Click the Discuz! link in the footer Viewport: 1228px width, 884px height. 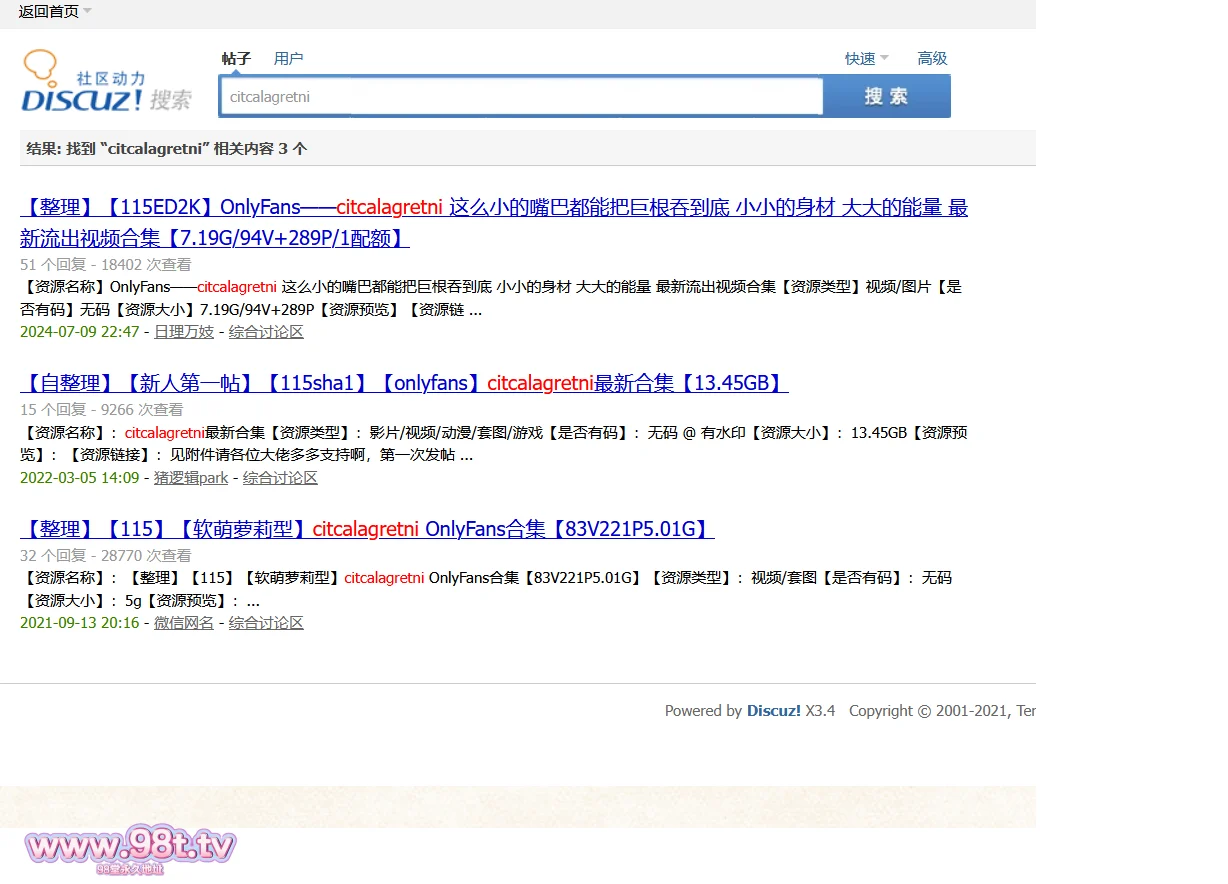pyautogui.click(x=774, y=711)
